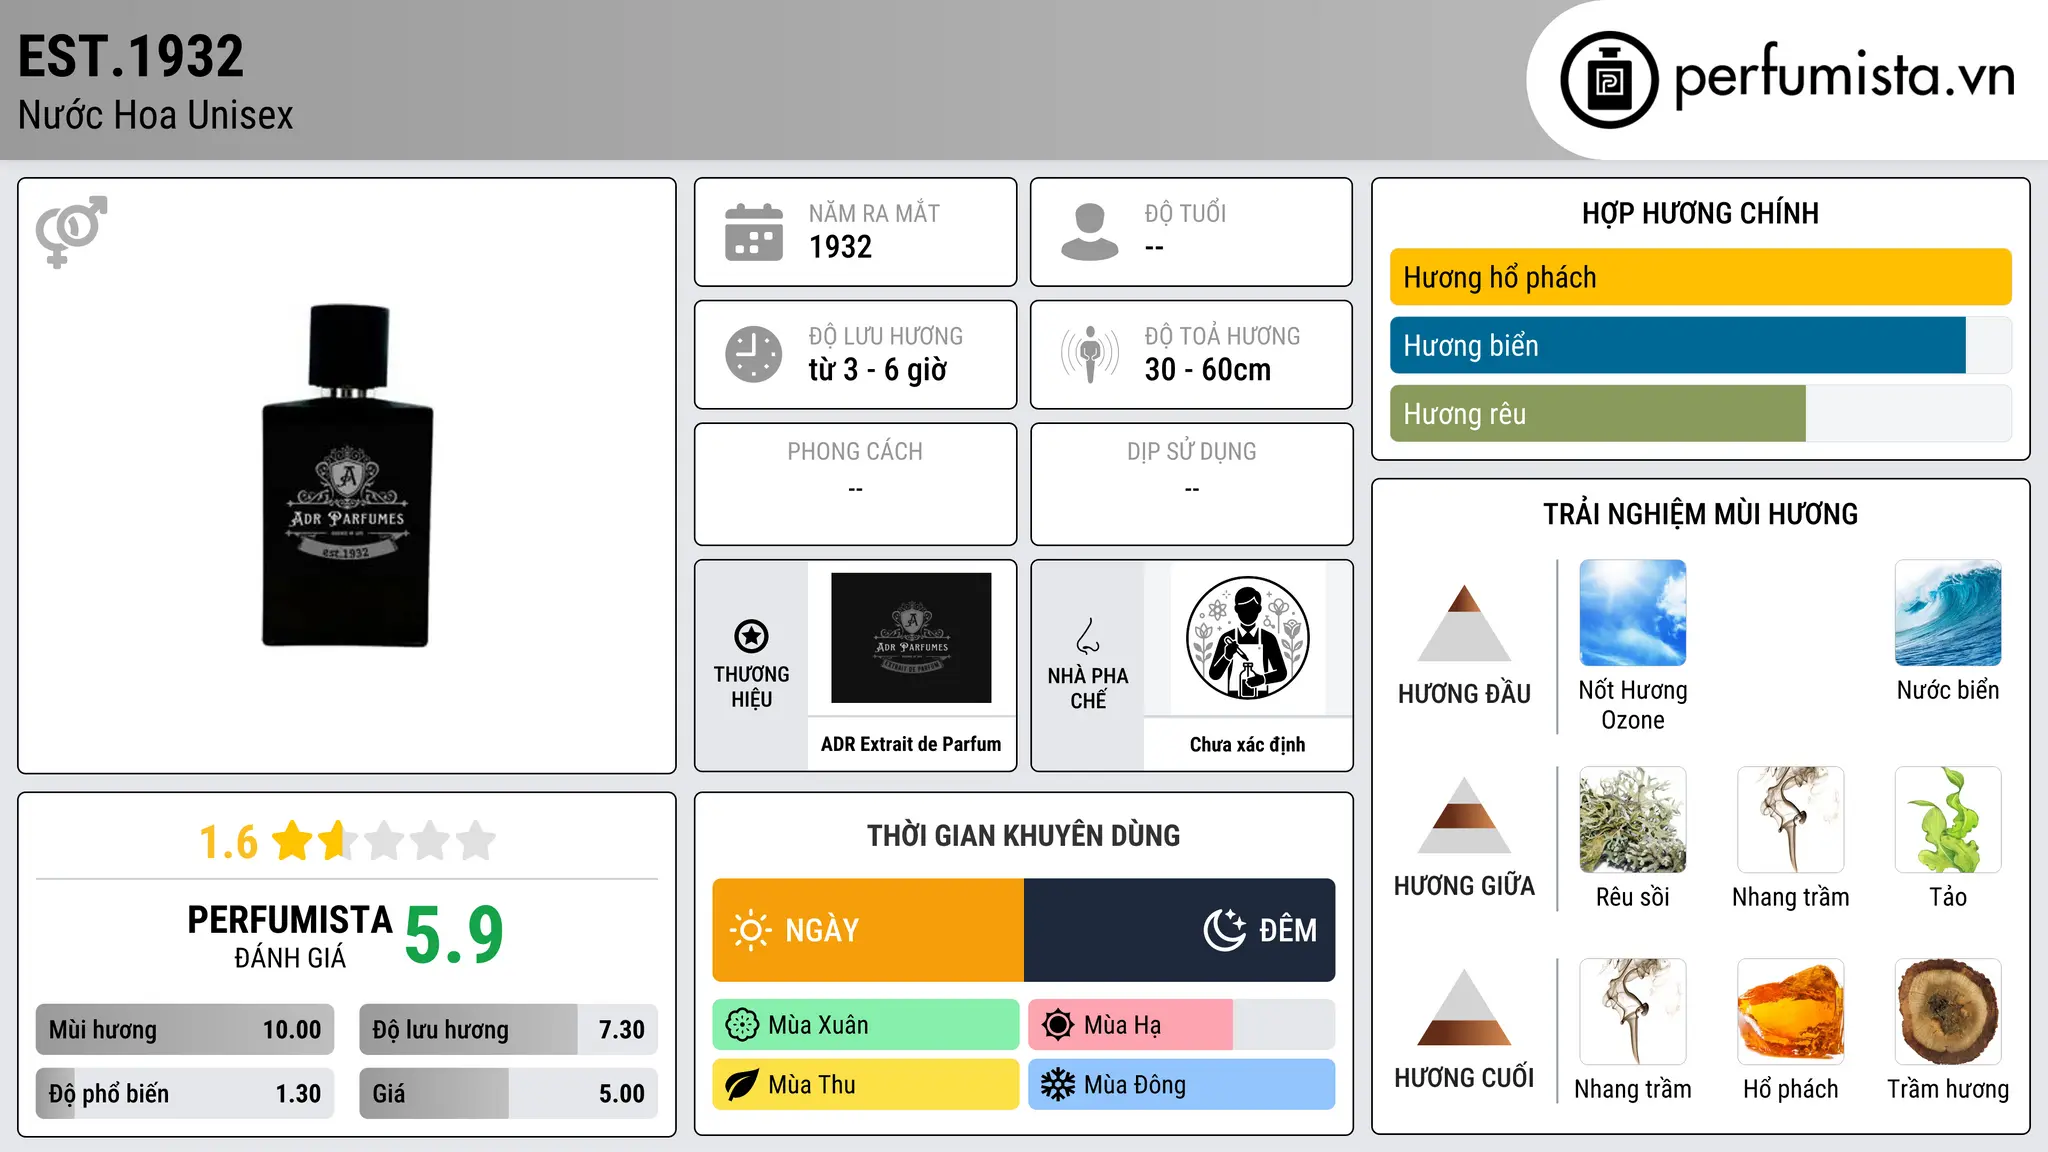Click the Hương hổ phách yellow bar
Viewport: 2048px width, 1152px height.
(1700, 277)
